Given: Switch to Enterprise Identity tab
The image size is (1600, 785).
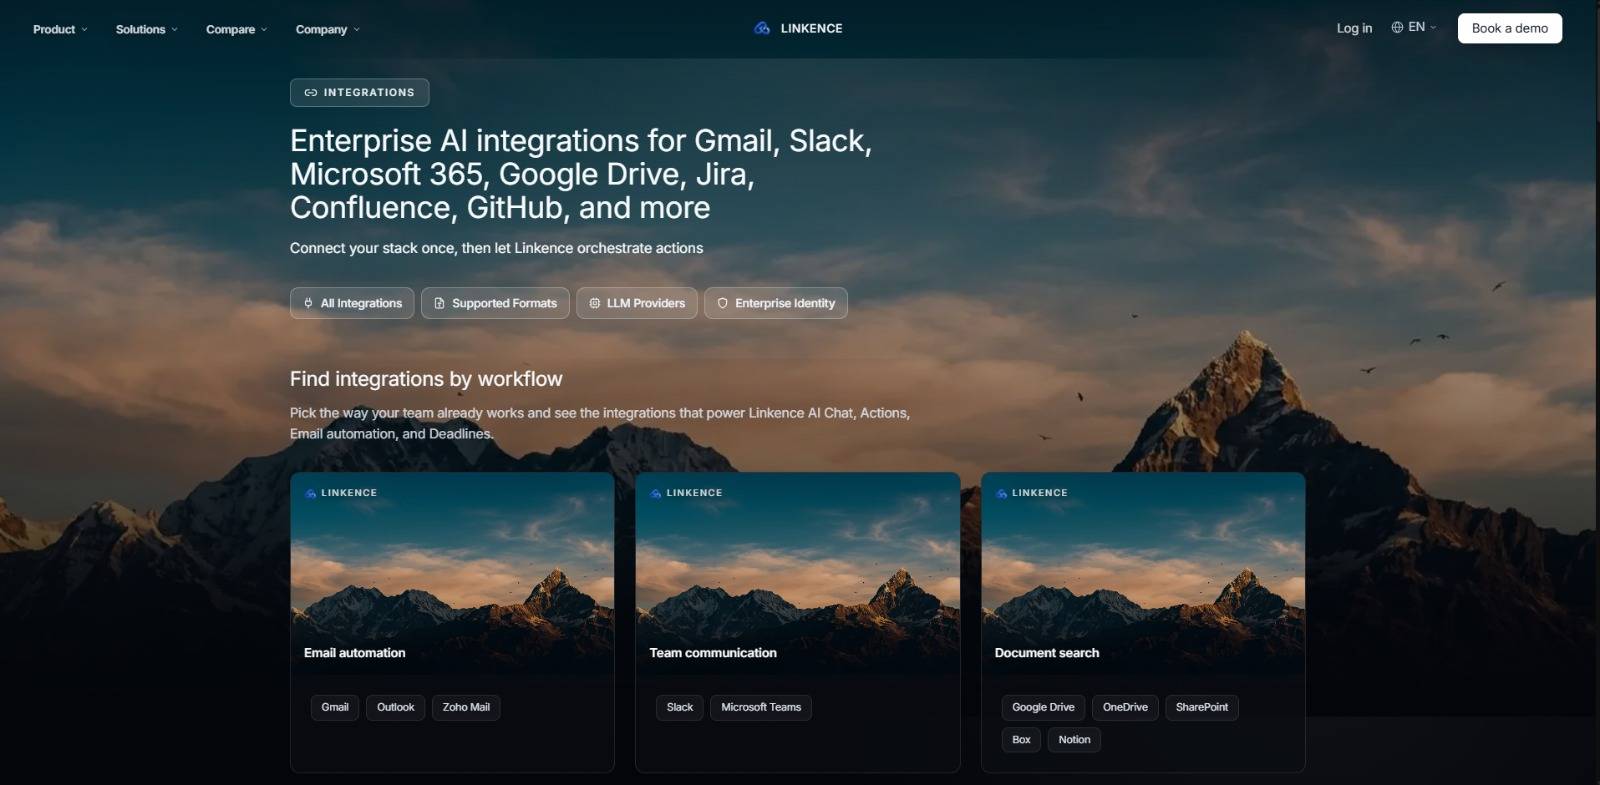Looking at the screenshot, I should (776, 303).
